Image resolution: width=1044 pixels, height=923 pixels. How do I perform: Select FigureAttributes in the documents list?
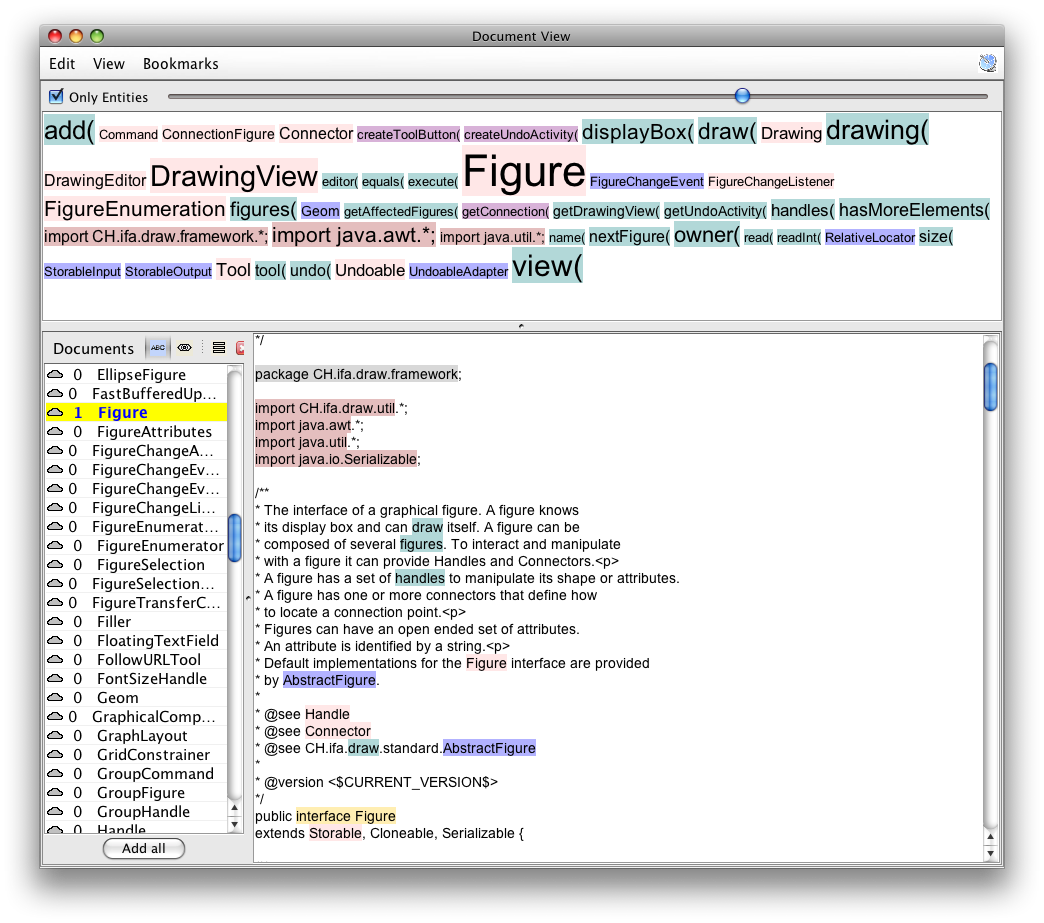click(x=154, y=432)
